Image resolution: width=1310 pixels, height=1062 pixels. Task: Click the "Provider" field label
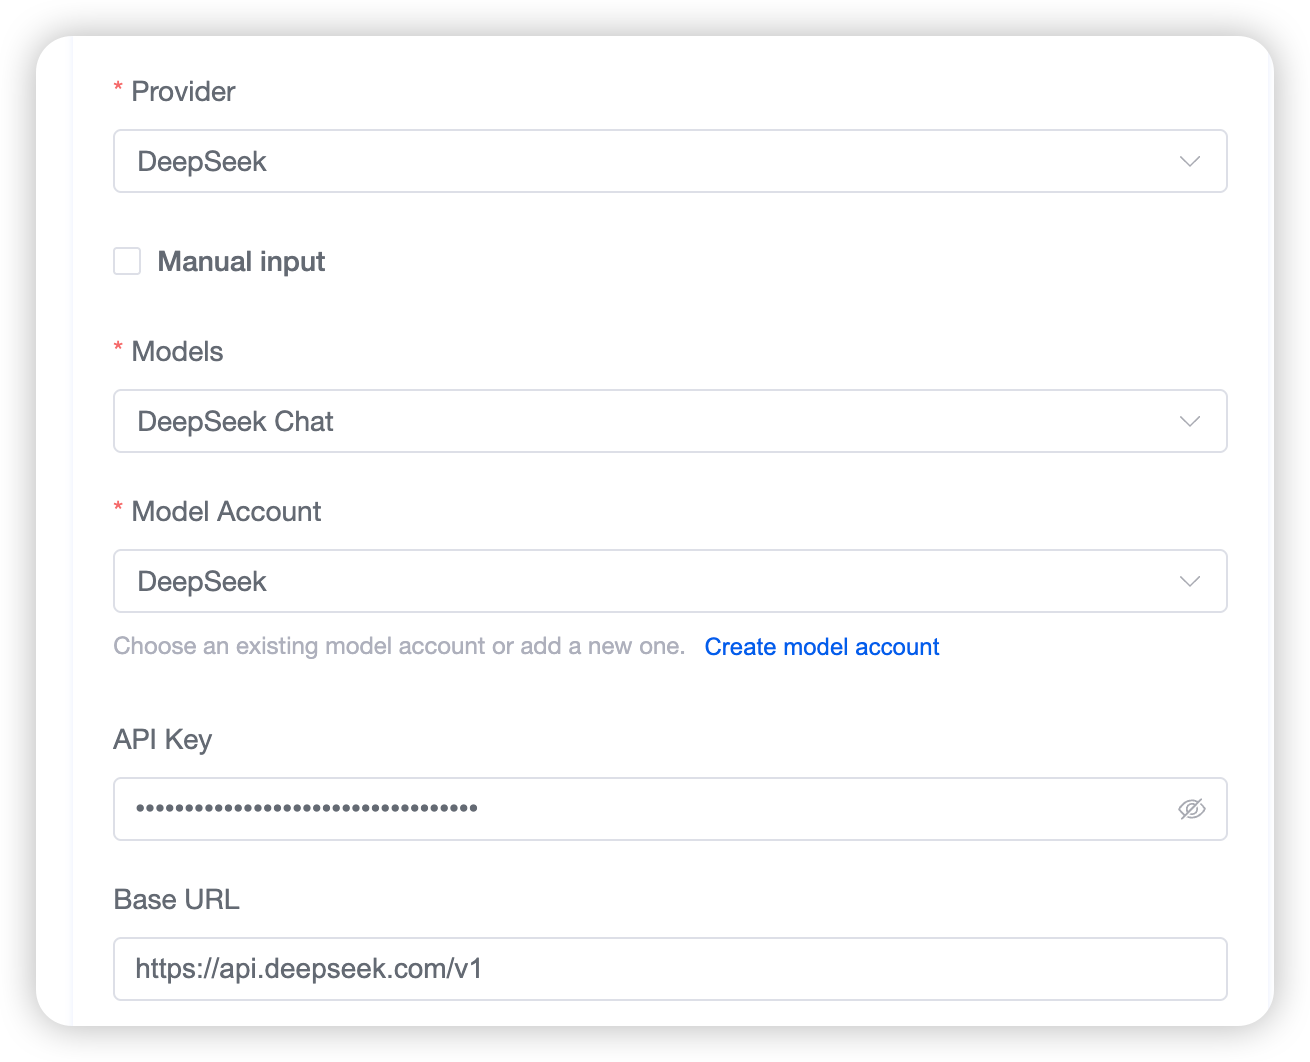[183, 92]
